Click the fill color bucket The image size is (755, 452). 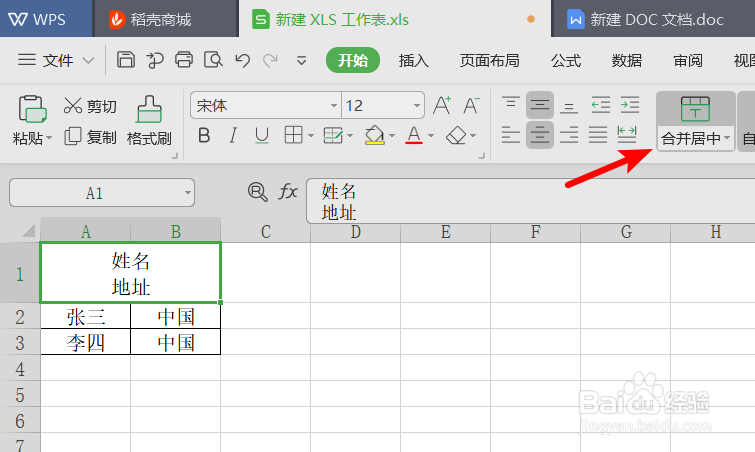click(x=375, y=136)
